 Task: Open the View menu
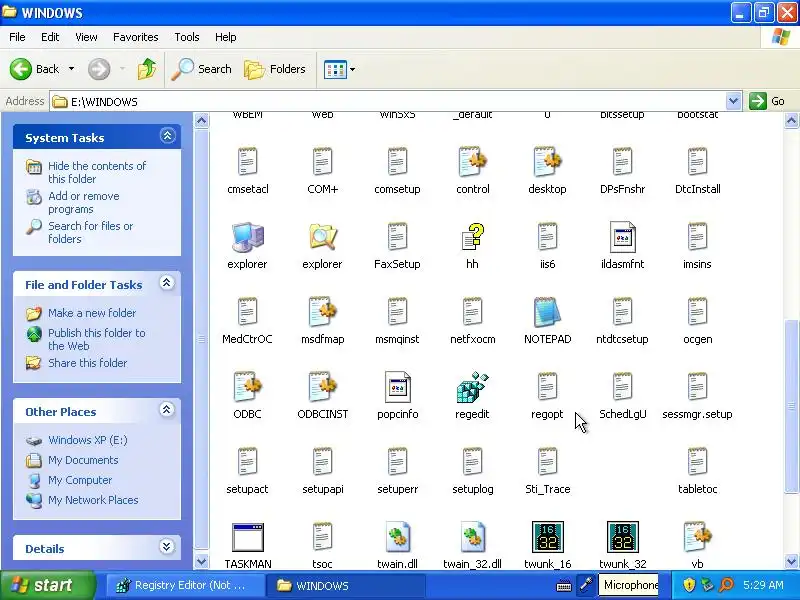86,37
